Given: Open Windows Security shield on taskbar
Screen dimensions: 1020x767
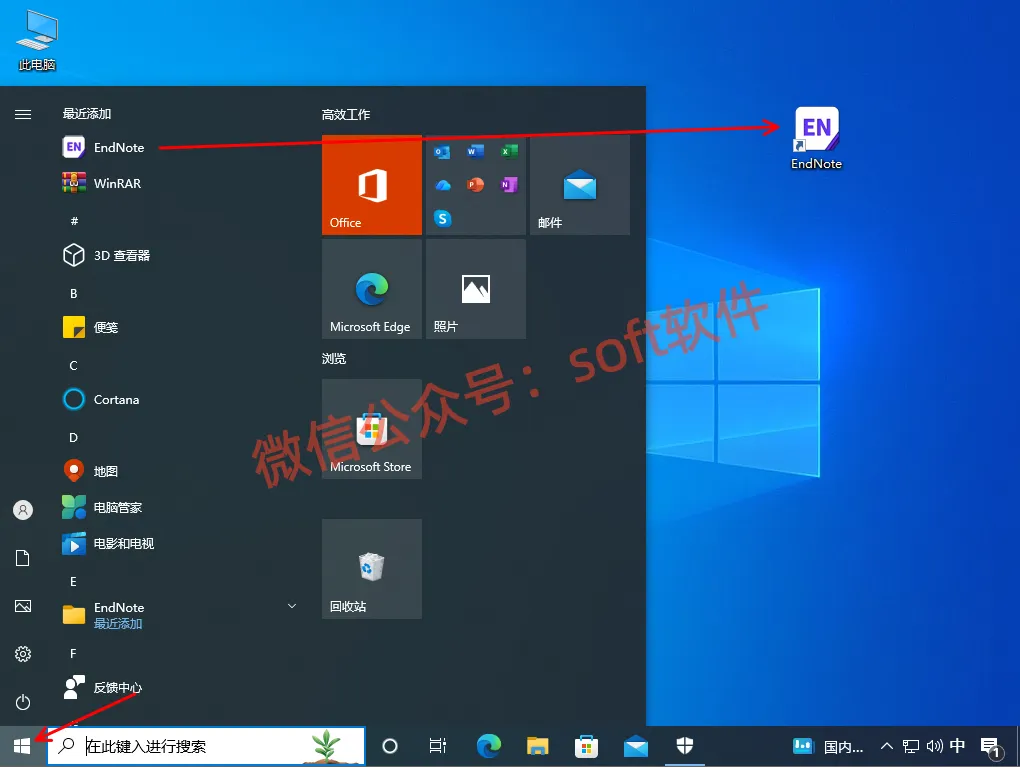Looking at the screenshot, I should (x=684, y=746).
